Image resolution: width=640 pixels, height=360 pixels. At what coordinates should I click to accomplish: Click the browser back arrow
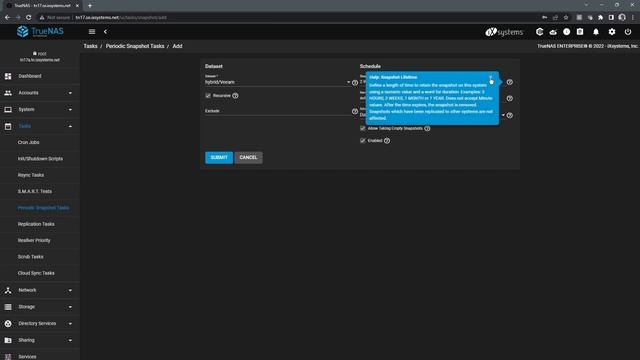[7, 18]
